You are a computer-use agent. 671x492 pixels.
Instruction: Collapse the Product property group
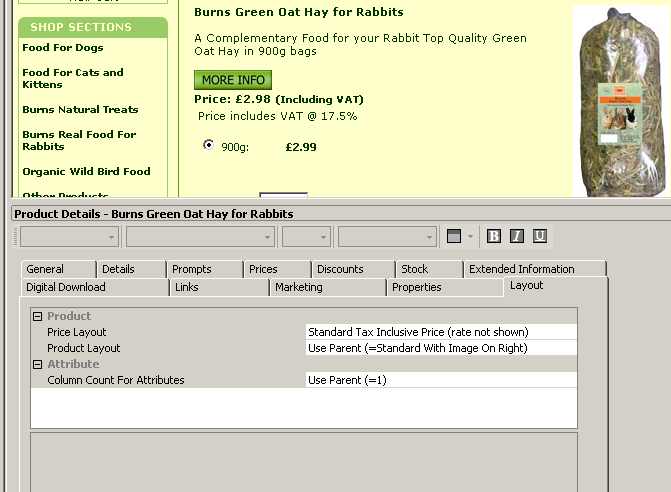pyautogui.click(x=37, y=316)
